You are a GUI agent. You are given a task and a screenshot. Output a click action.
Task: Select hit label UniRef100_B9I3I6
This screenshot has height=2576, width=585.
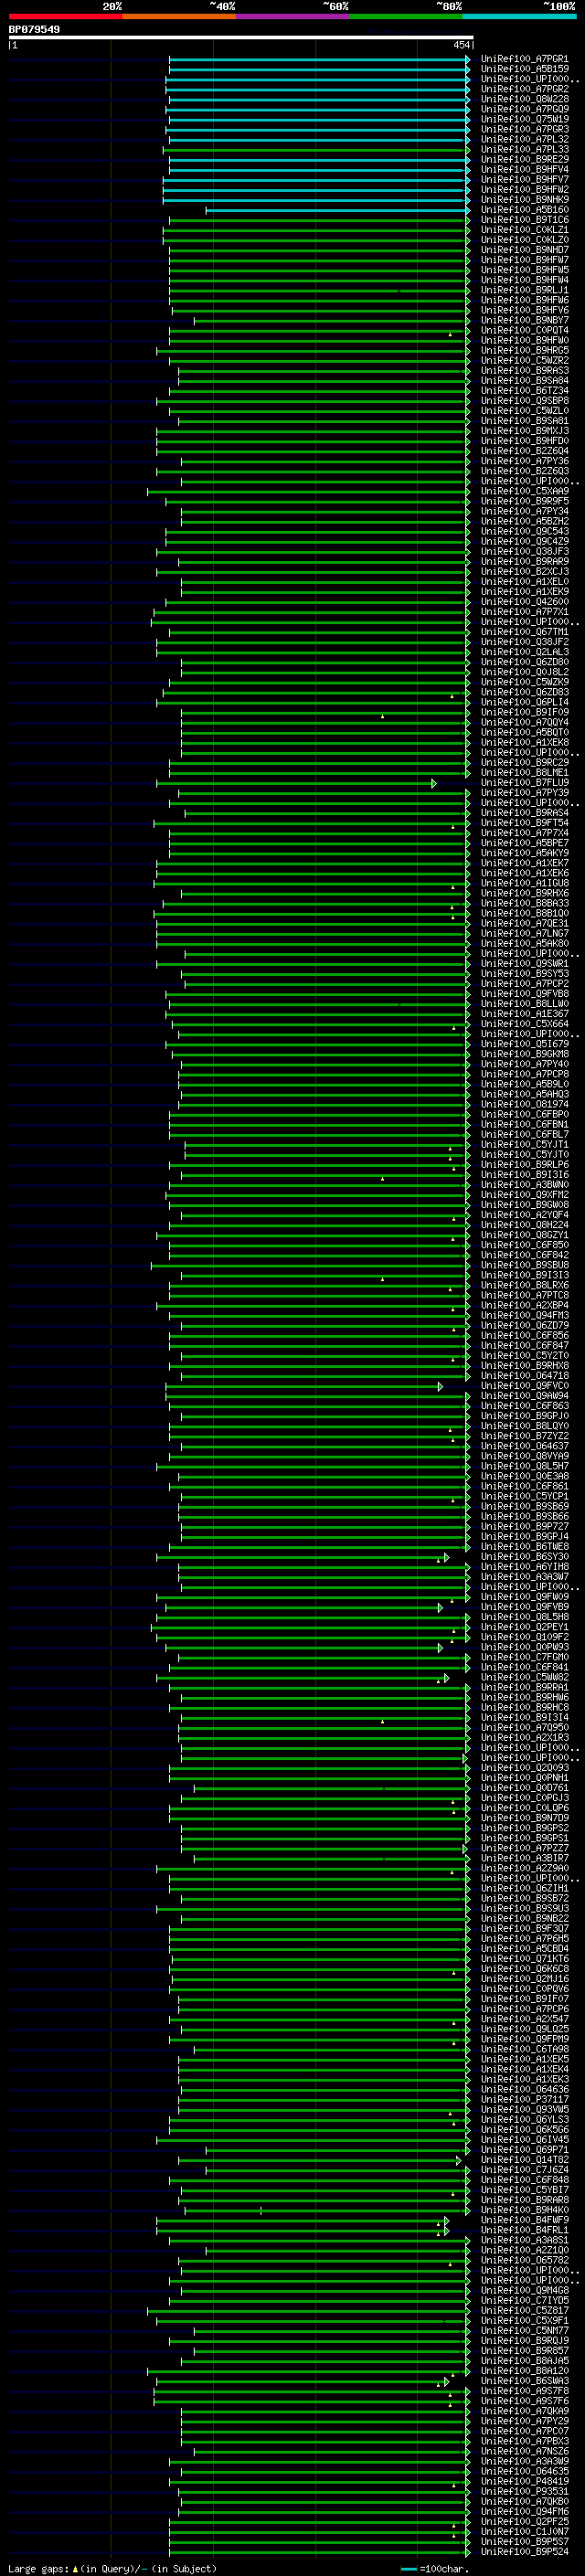tap(524, 1175)
